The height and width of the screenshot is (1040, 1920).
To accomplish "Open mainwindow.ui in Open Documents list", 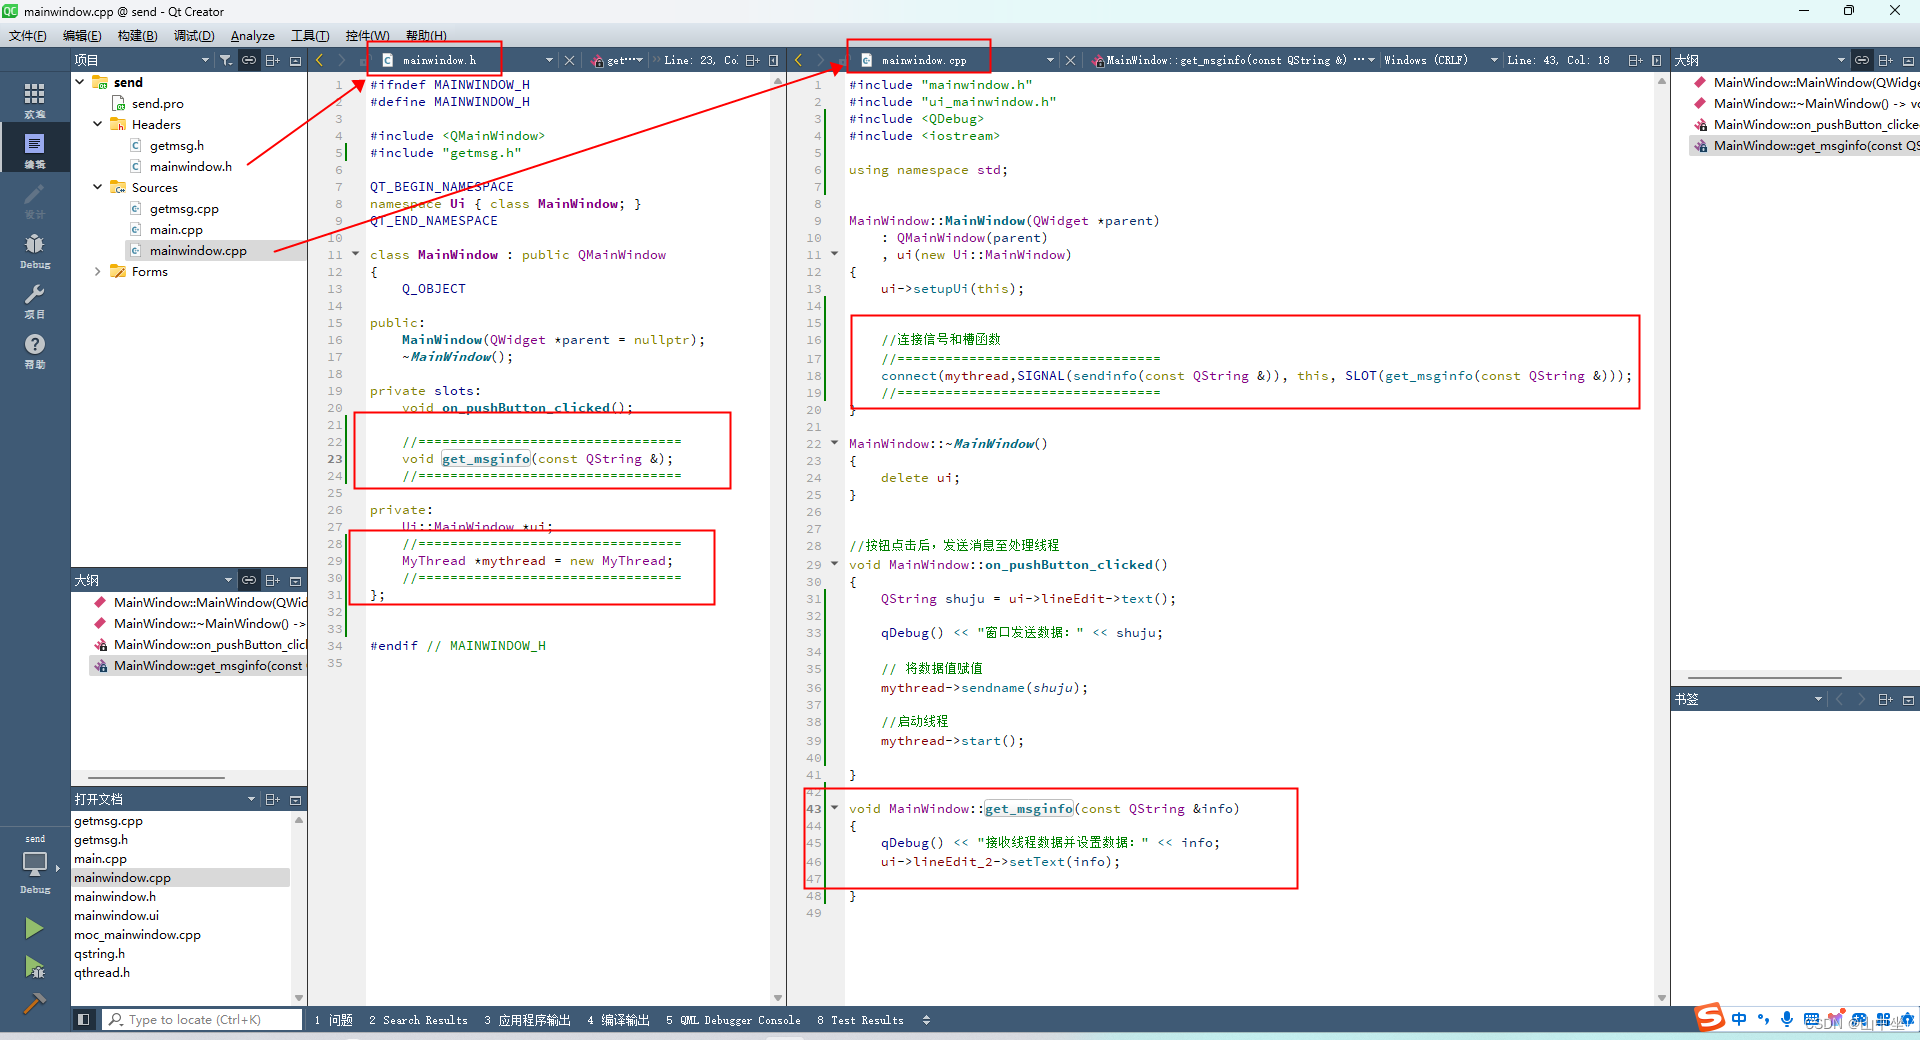I will coord(116,915).
